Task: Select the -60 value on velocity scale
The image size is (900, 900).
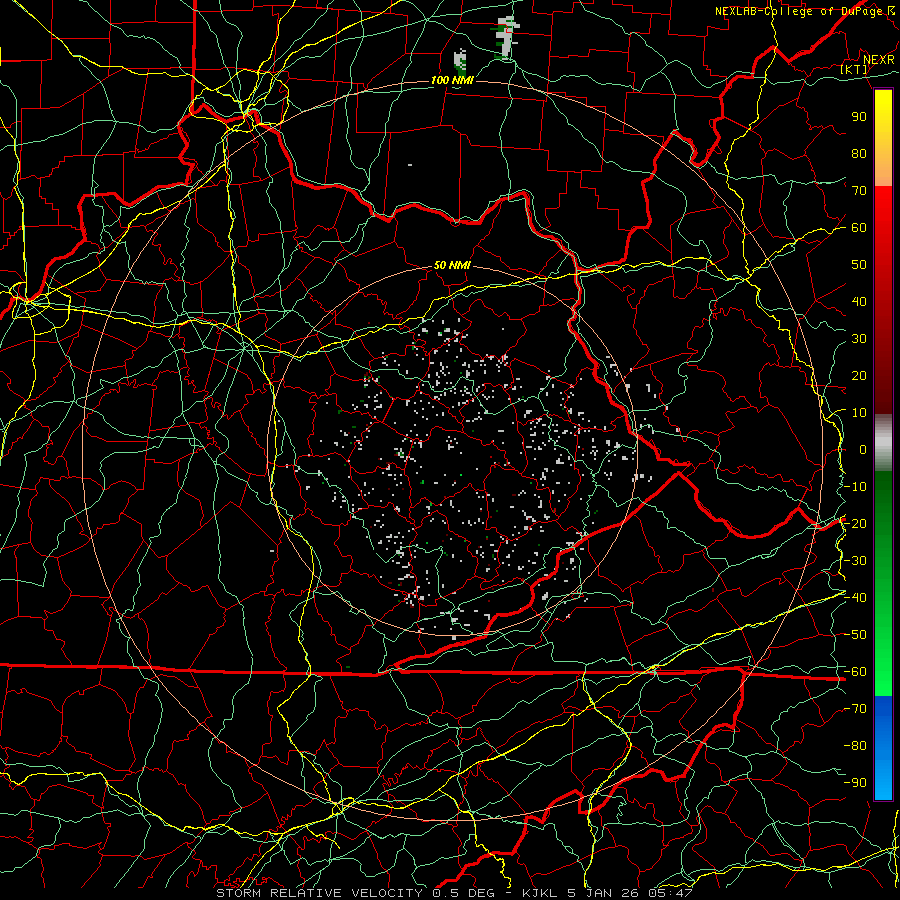Action: [855, 672]
